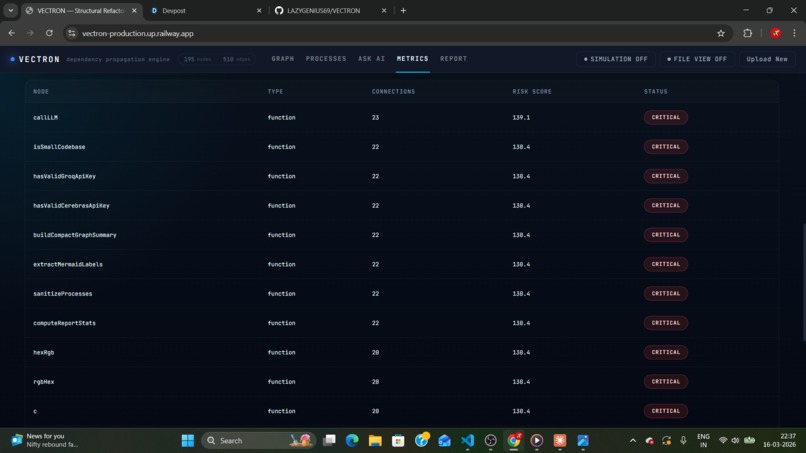Viewport: 806px width, 453px height.
Task: Toggle FILE VIEW OFF switch
Action: point(697,59)
